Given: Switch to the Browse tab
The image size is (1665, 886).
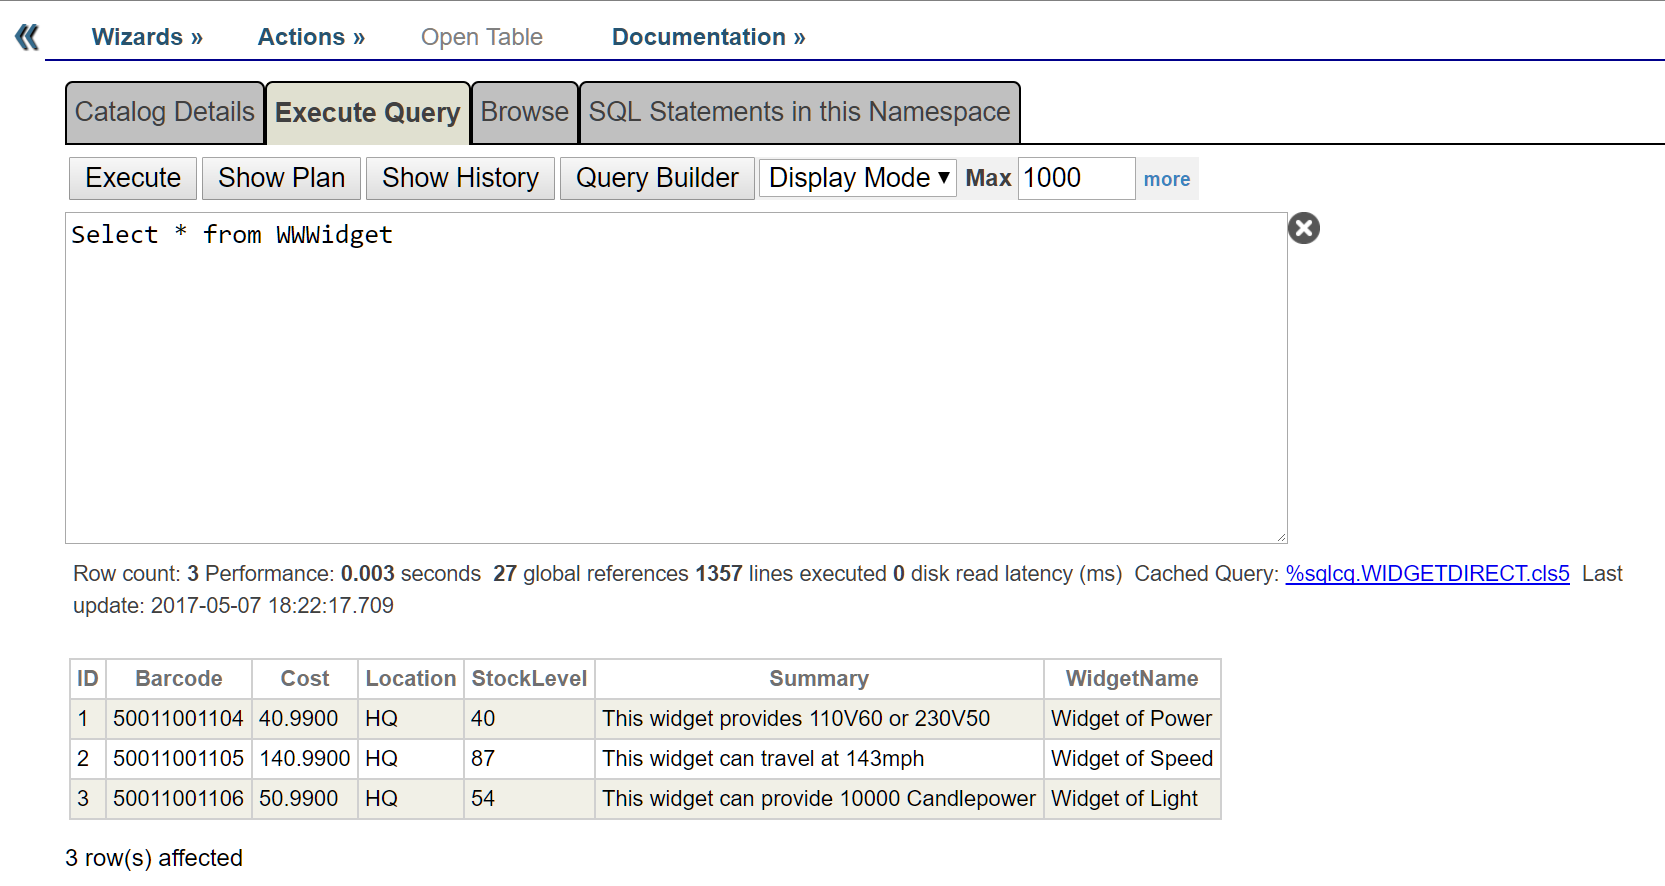Looking at the screenshot, I should [x=524, y=112].
